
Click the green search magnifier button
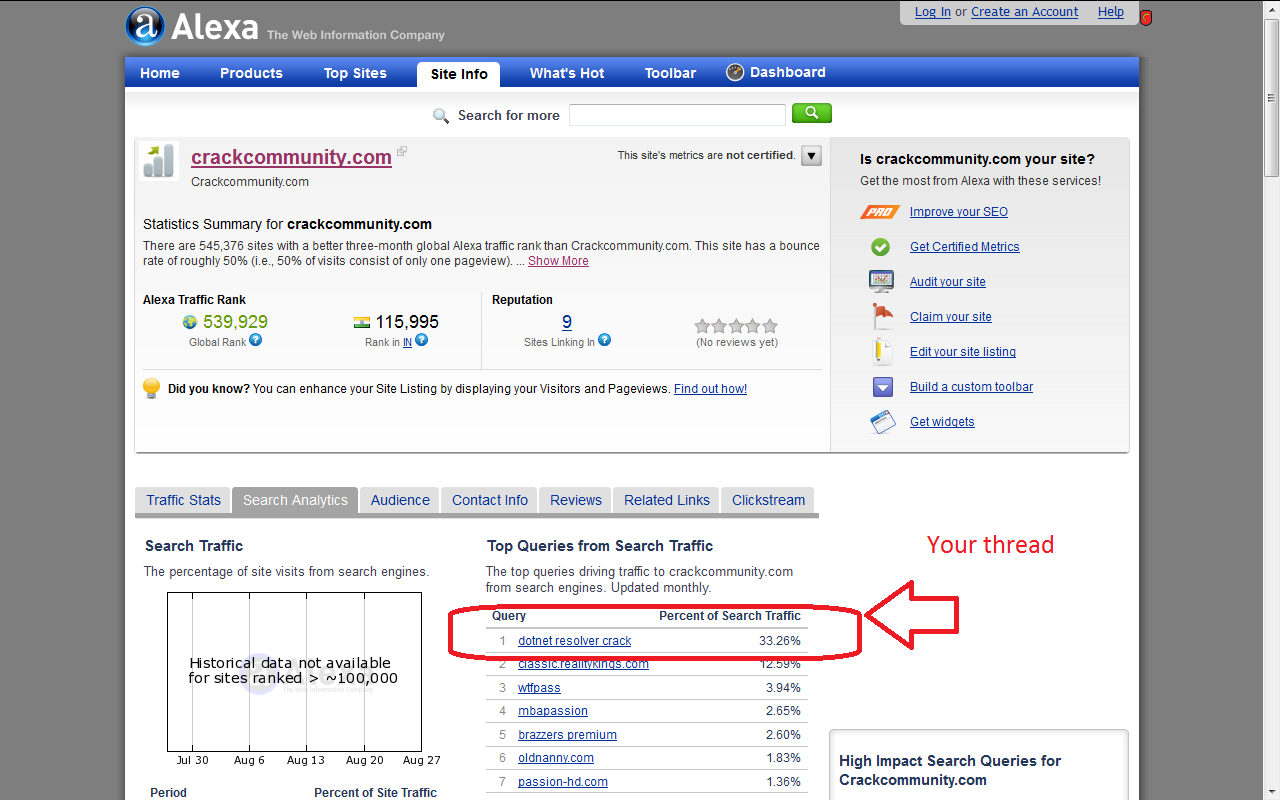812,114
